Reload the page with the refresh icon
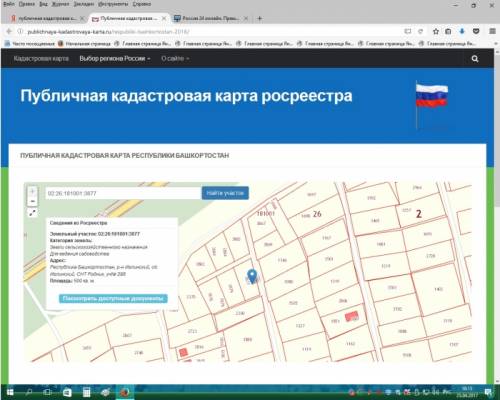 click(x=421, y=31)
